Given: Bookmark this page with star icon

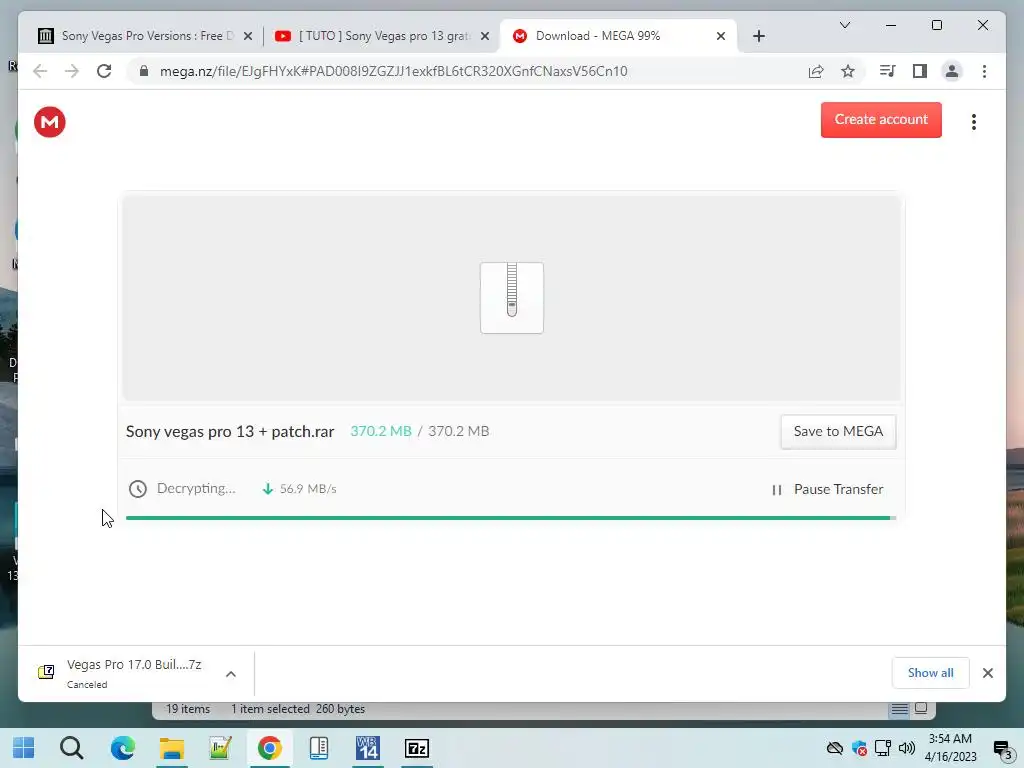Looking at the screenshot, I should (x=848, y=71).
